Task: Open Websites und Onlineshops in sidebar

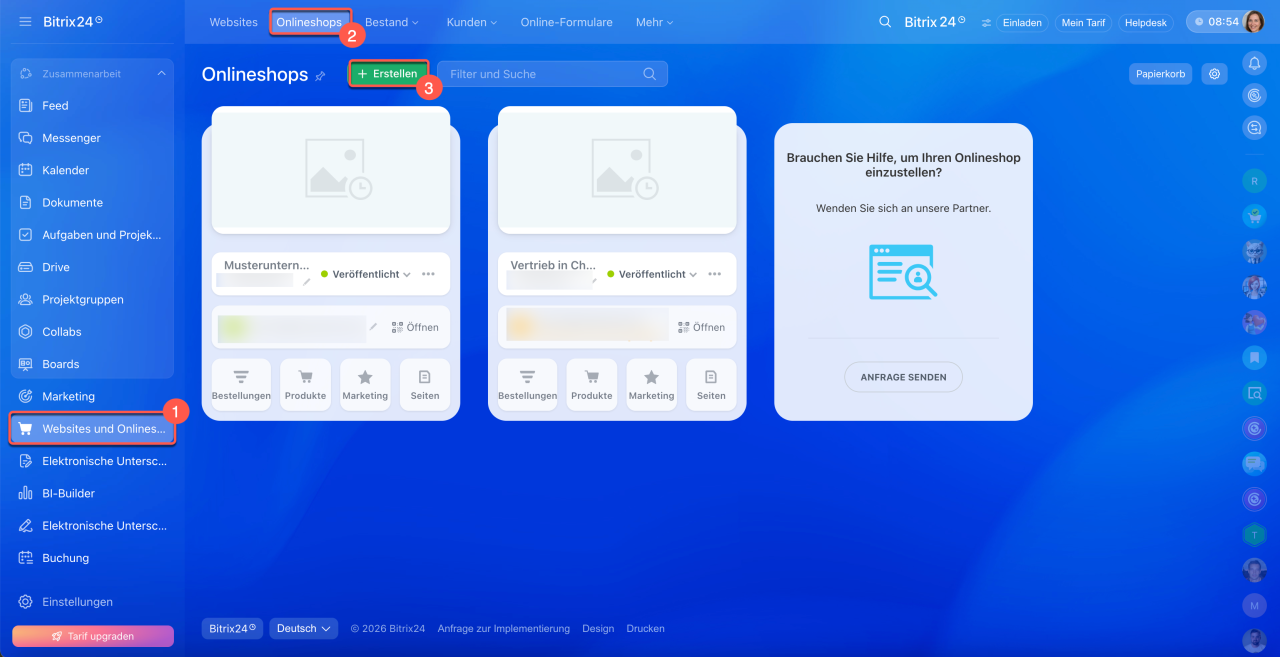Action: 92,429
